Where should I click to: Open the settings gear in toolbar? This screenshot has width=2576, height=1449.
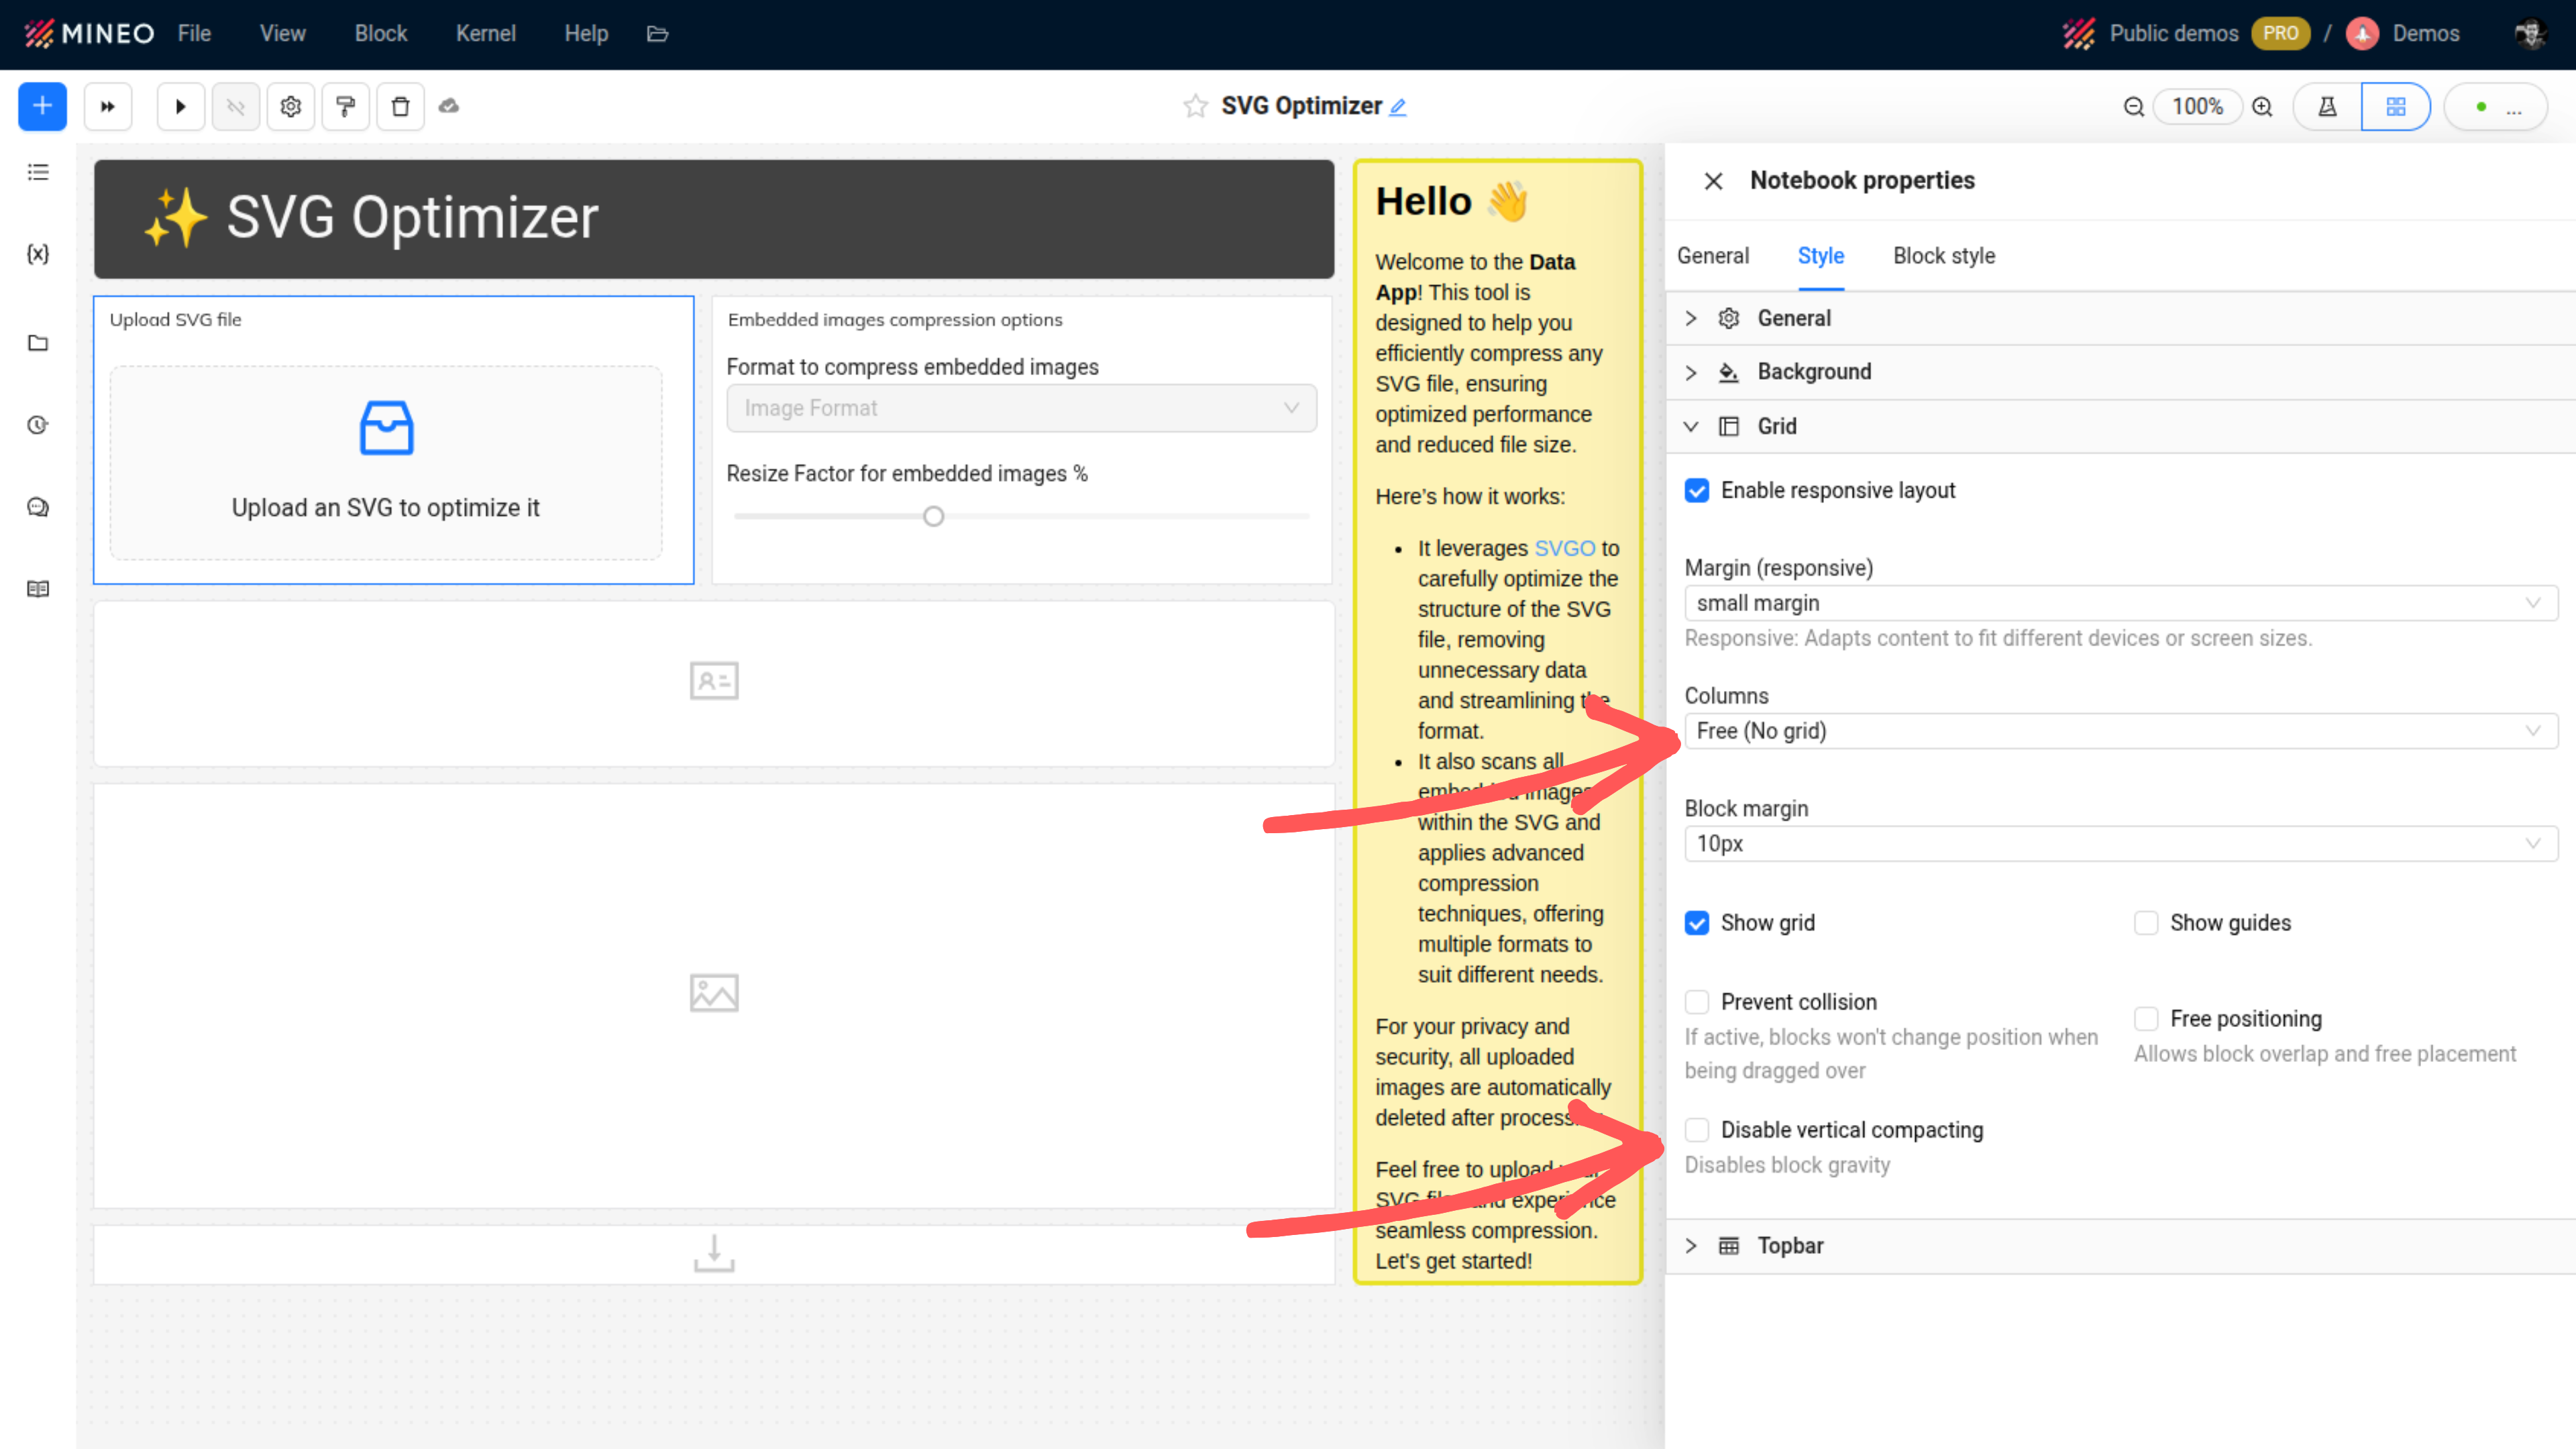(291, 106)
